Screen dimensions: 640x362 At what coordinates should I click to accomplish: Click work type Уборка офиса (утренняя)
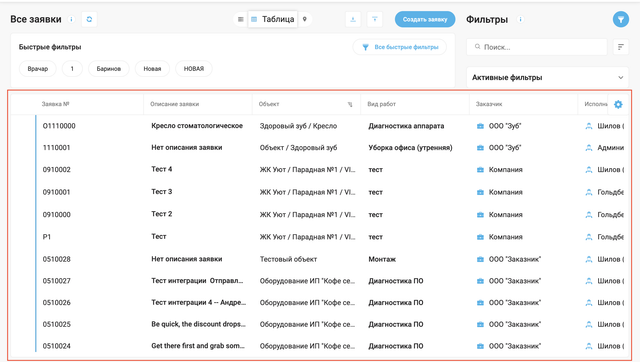(410, 148)
